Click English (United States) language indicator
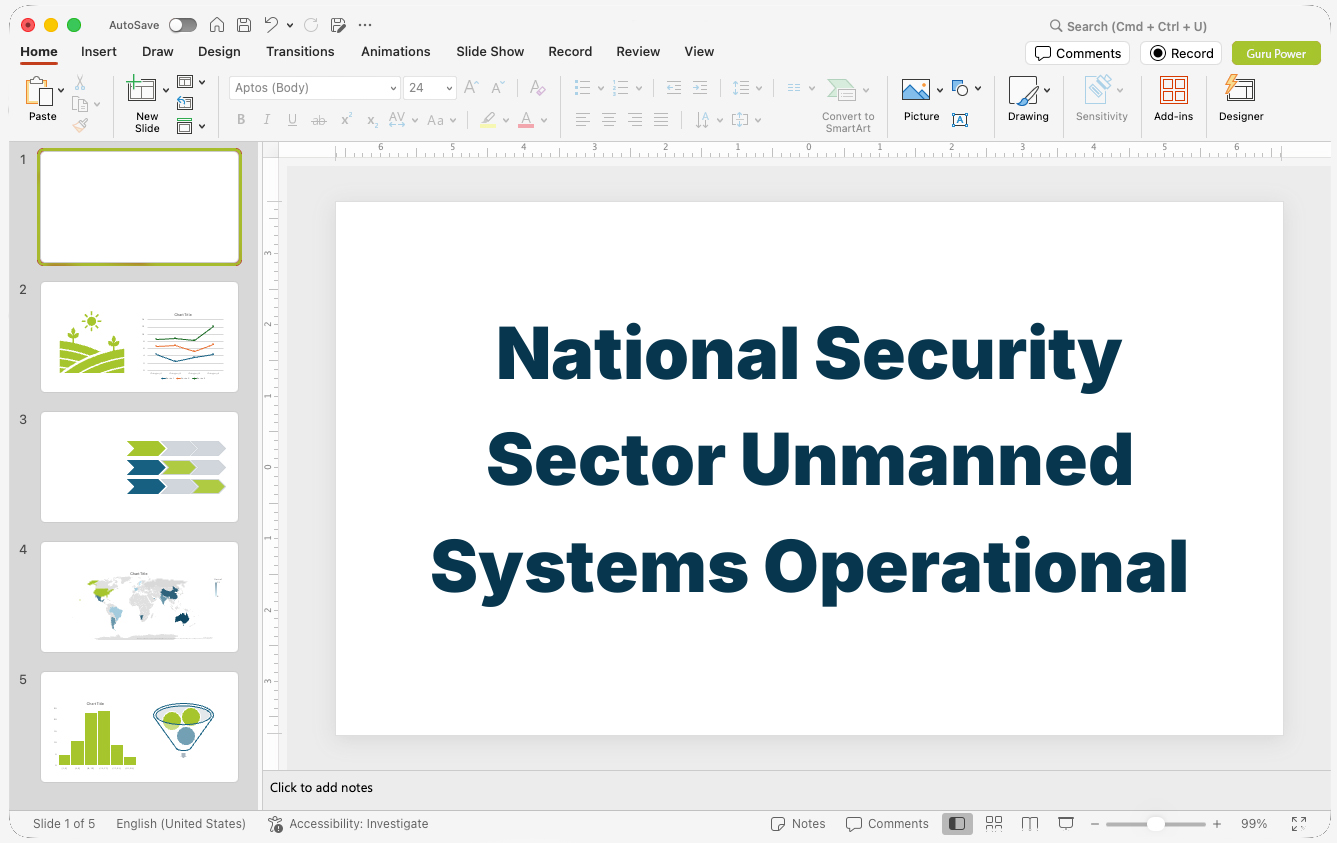 point(181,824)
